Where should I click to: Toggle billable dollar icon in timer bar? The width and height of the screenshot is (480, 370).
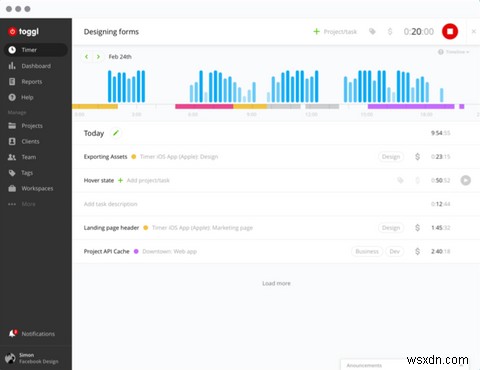coord(390,32)
